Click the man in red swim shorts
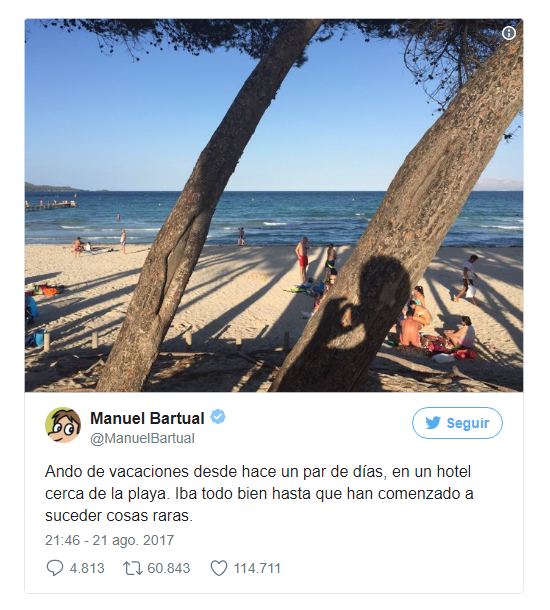 (302, 259)
